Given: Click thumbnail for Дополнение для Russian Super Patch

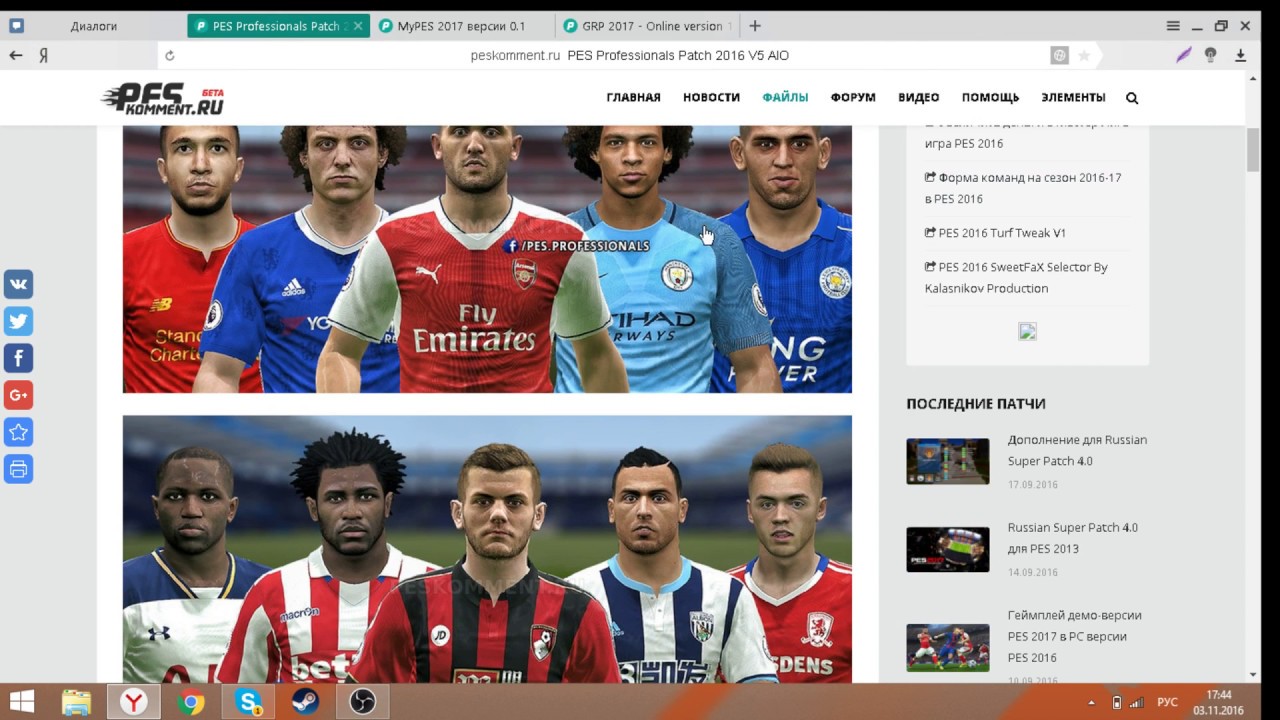Looking at the screenshot, I should (947, 461).
